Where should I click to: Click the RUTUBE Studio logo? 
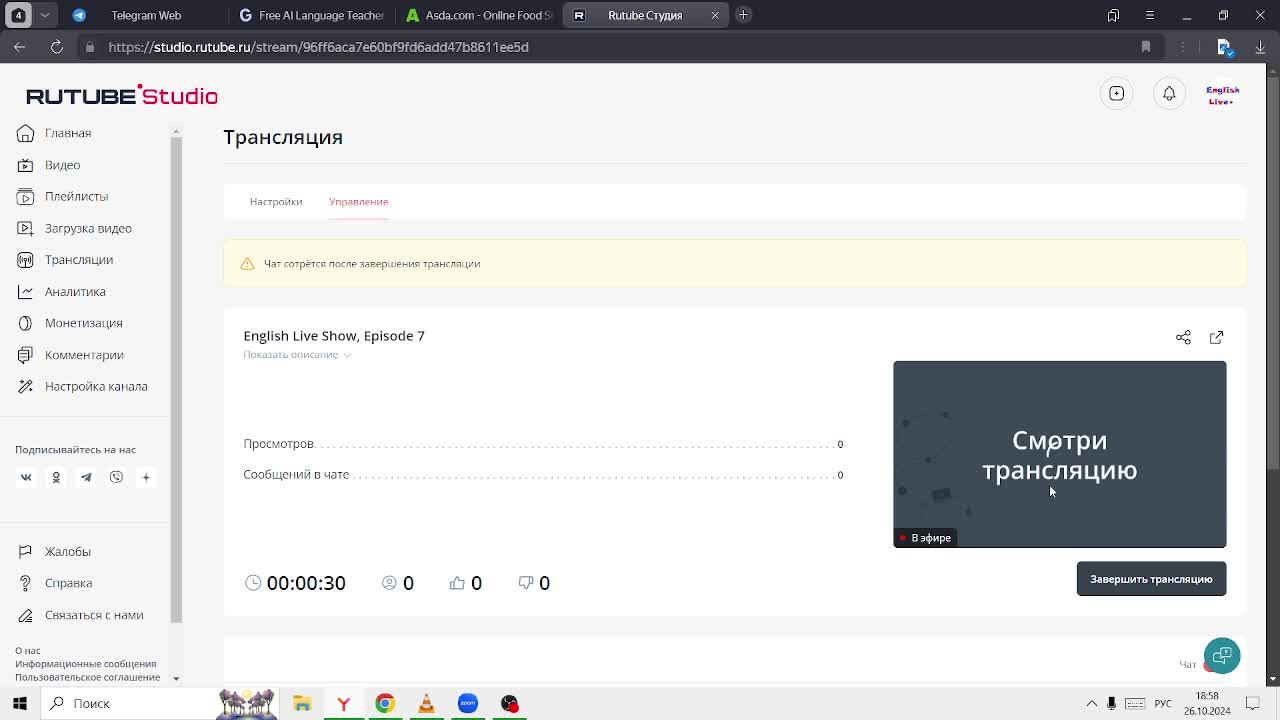coord(122,96)
